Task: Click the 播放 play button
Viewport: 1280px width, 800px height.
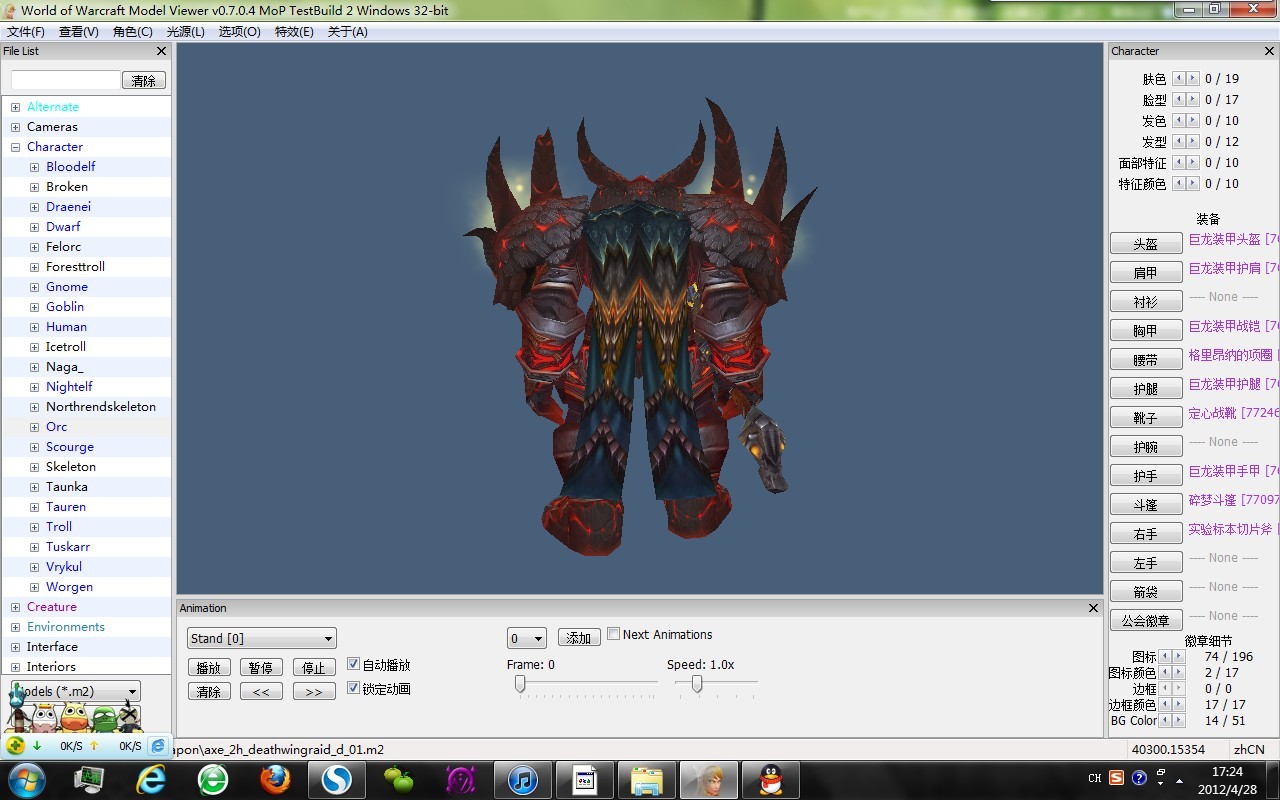Action: pos(209,667)
